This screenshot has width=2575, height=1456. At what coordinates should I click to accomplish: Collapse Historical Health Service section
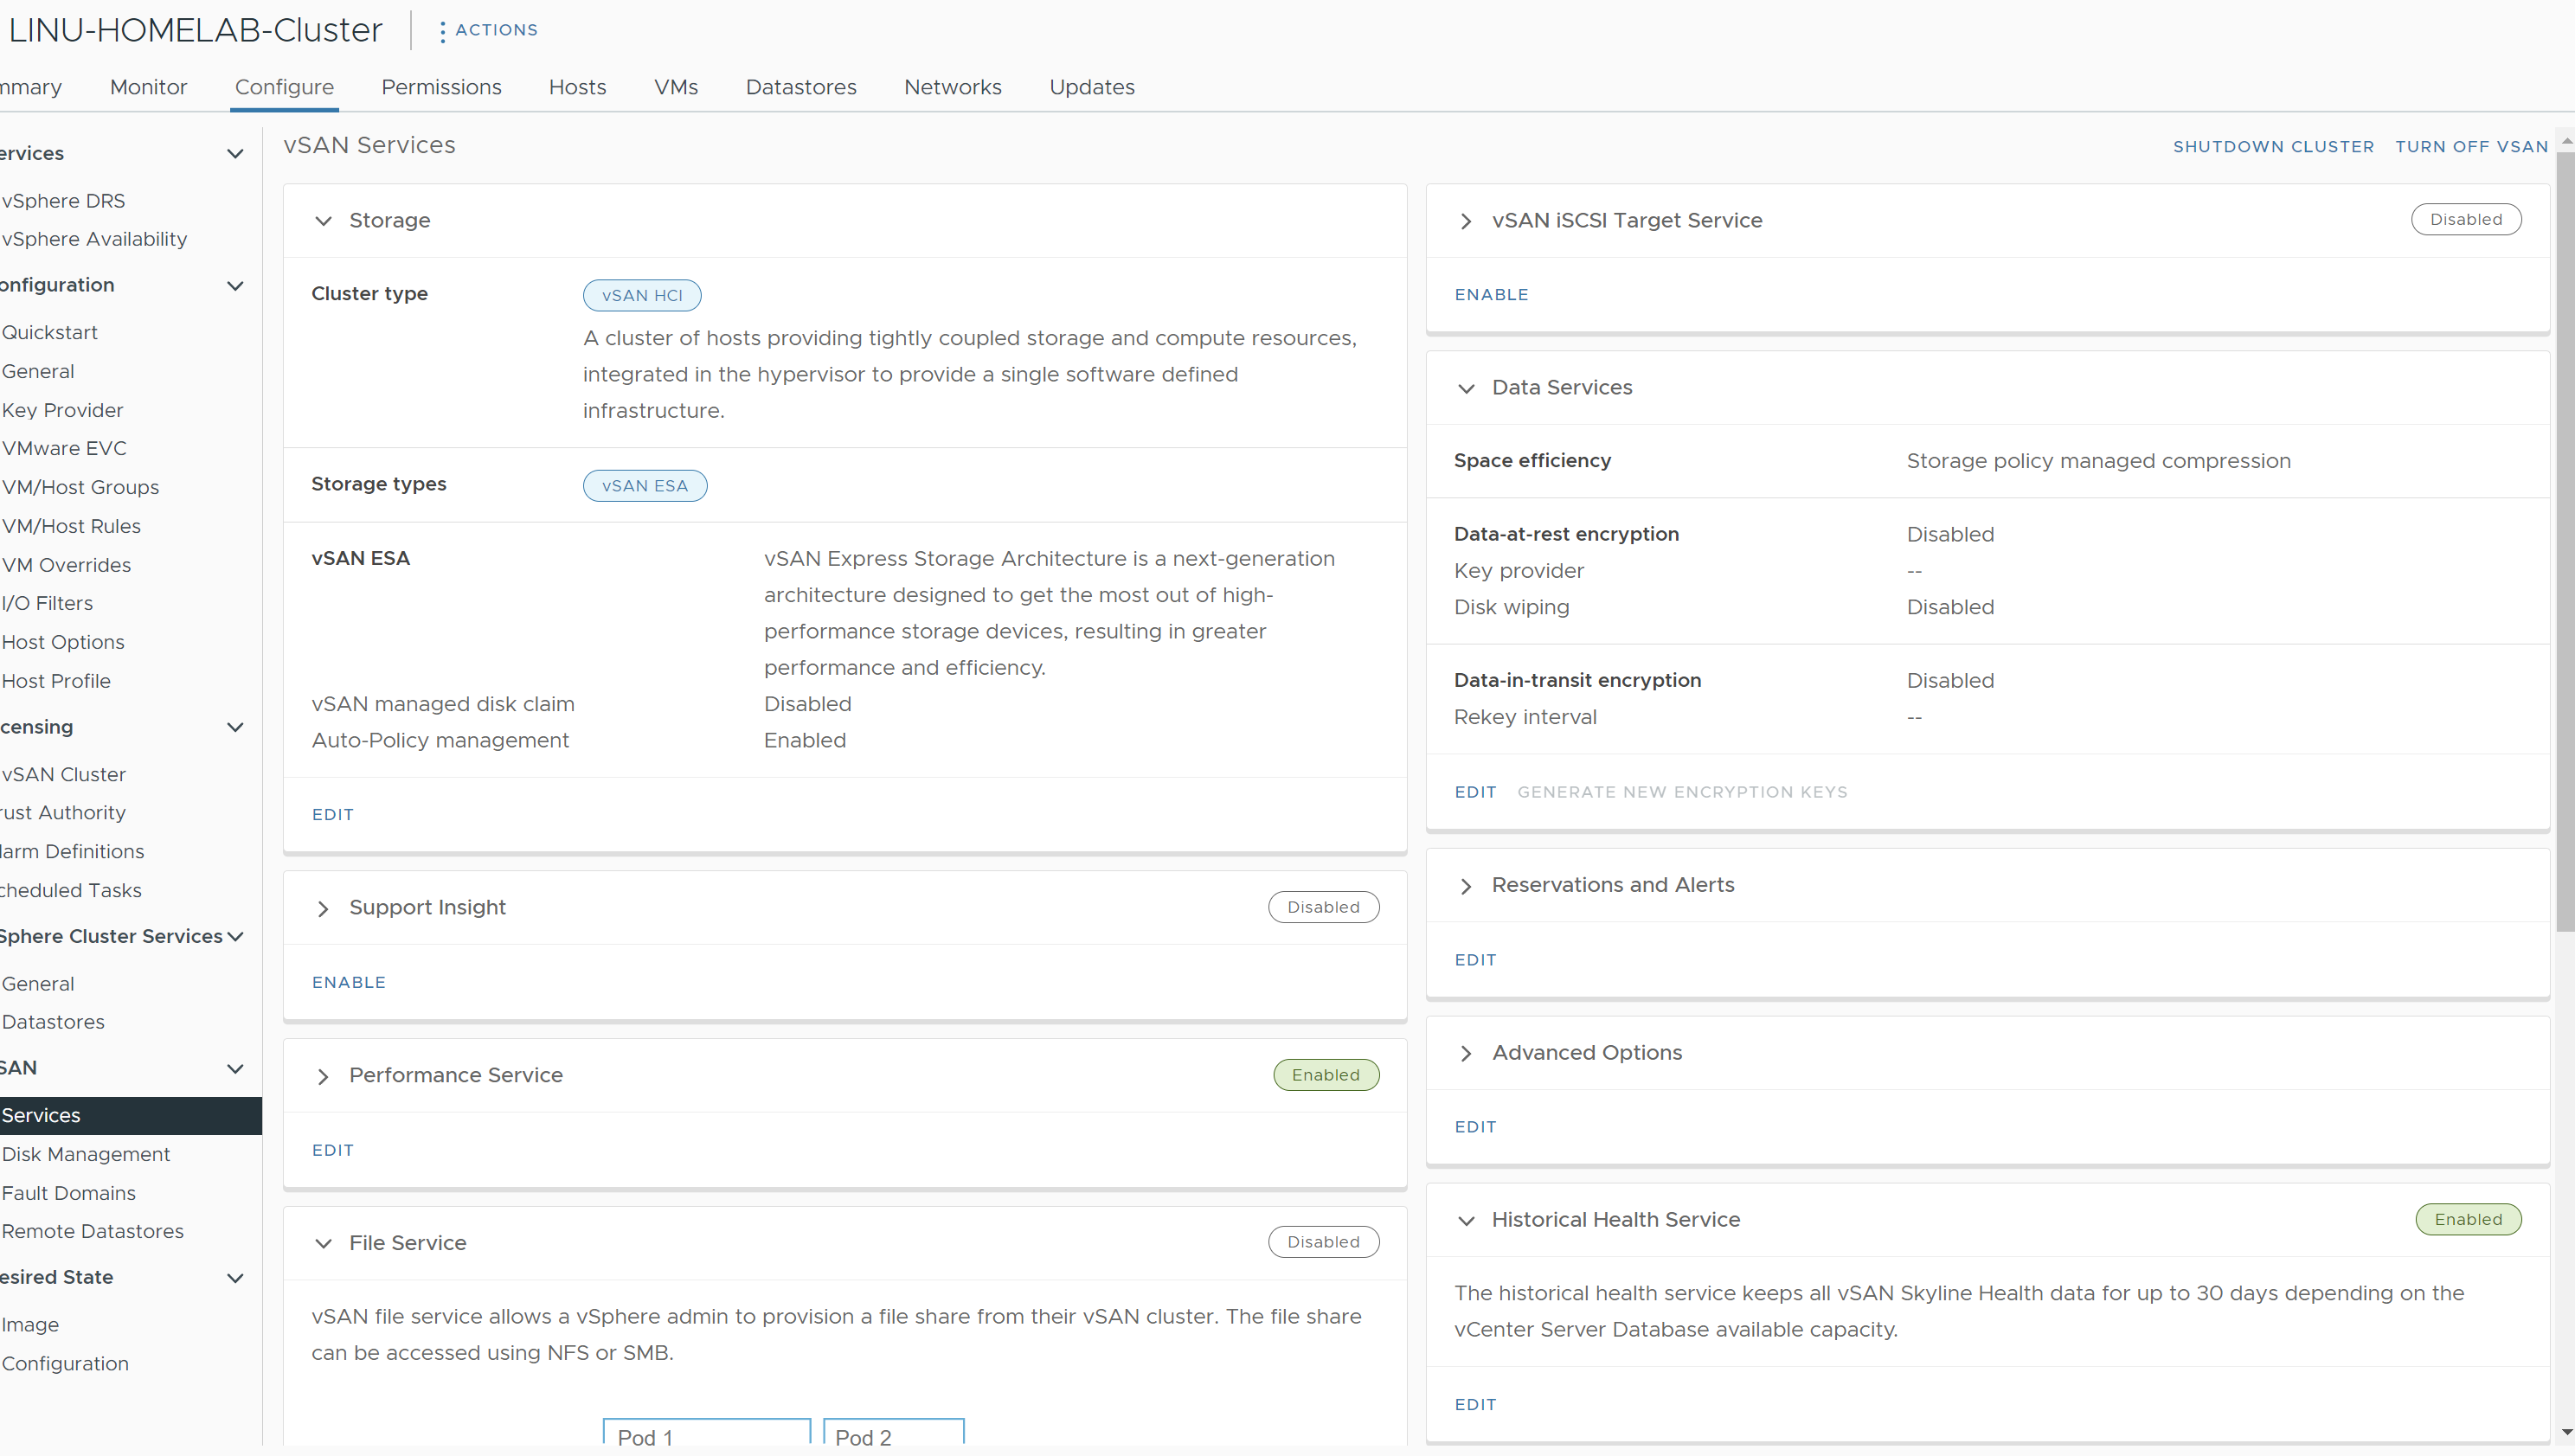click(x=1466, y=1220)
